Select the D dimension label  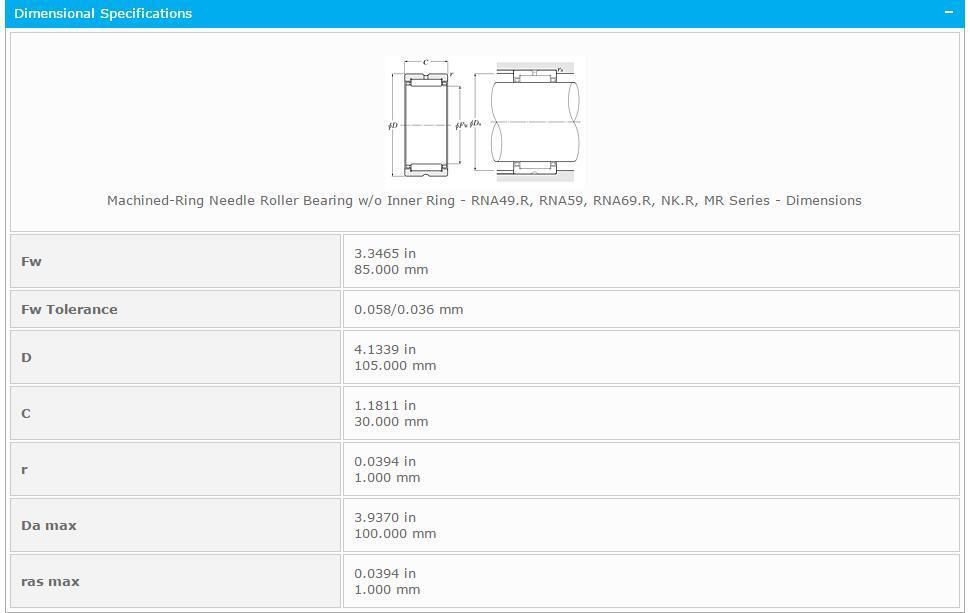pyautogui.click(x=26, y=357)
